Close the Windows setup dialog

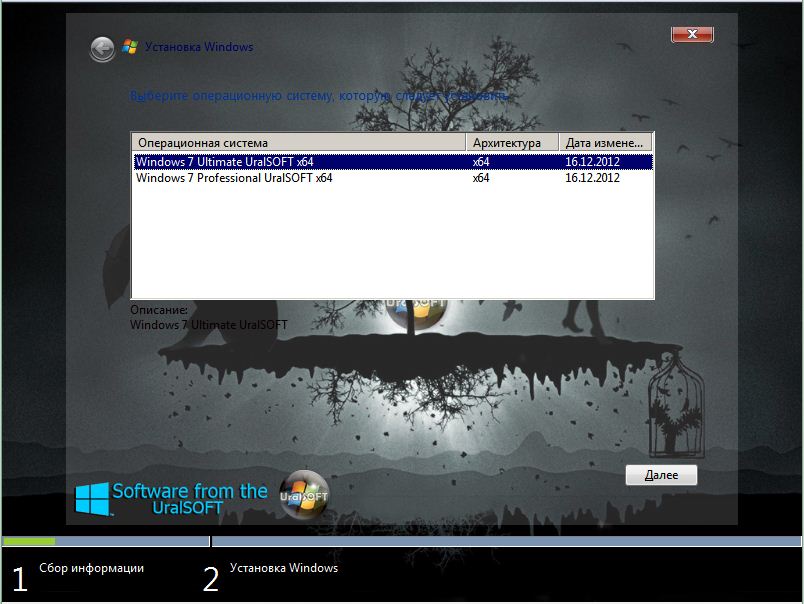point(692,34)
